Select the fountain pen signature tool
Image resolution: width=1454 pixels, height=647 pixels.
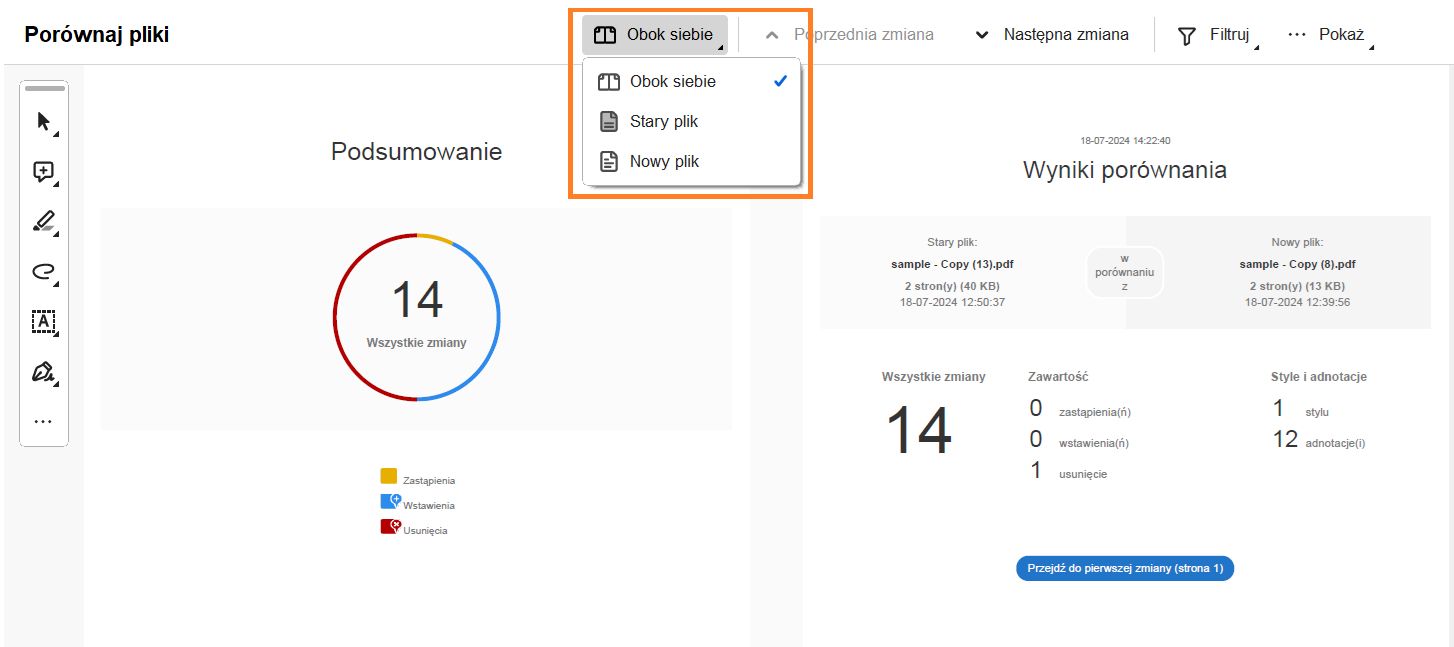(x=43, y=372)
